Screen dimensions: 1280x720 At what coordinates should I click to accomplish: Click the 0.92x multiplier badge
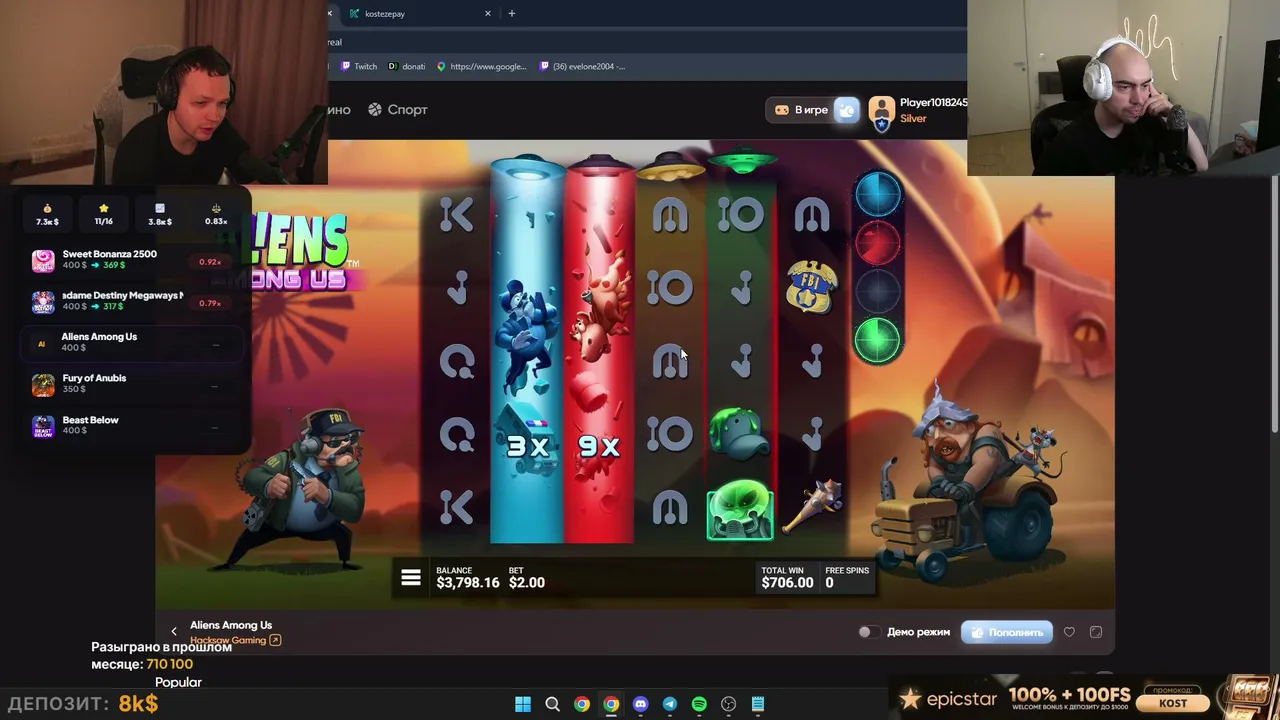pos(209,262)
